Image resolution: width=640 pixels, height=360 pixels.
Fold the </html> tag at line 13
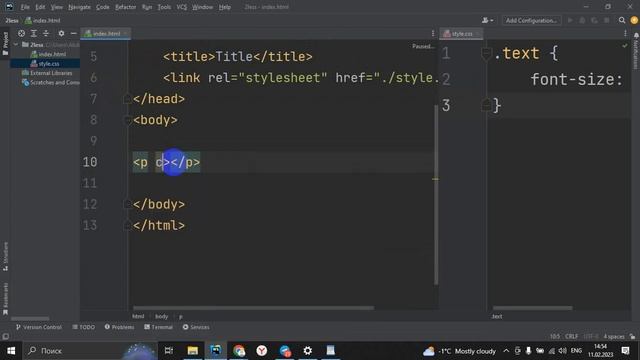point(127,225)
